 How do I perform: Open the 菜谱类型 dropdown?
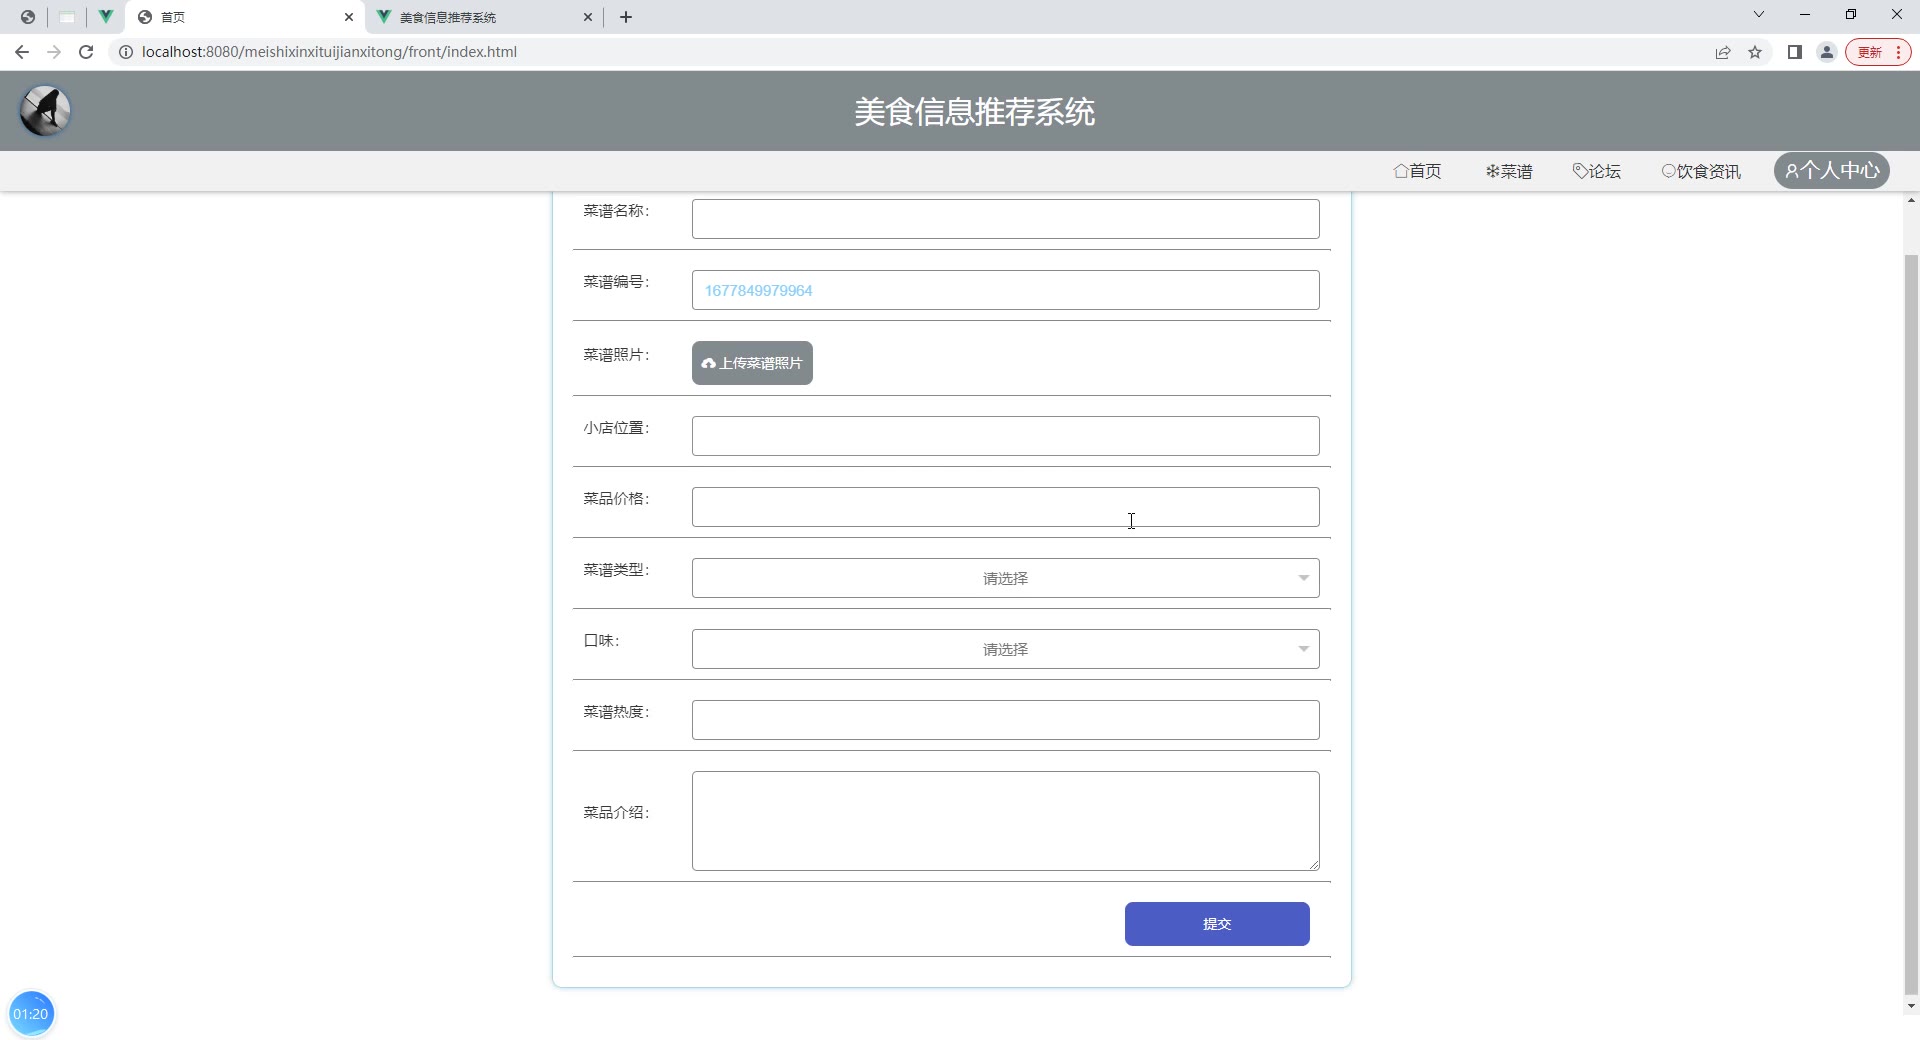(1005, 578)
